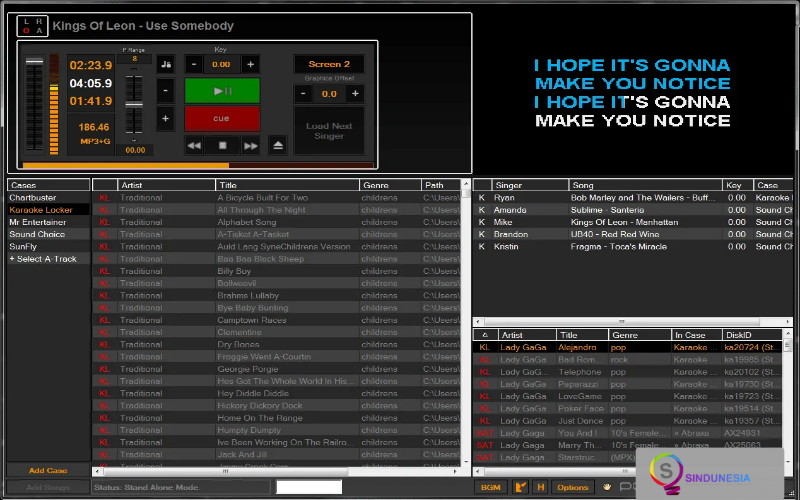Click the music-note key lock icon

pos(165,64)
